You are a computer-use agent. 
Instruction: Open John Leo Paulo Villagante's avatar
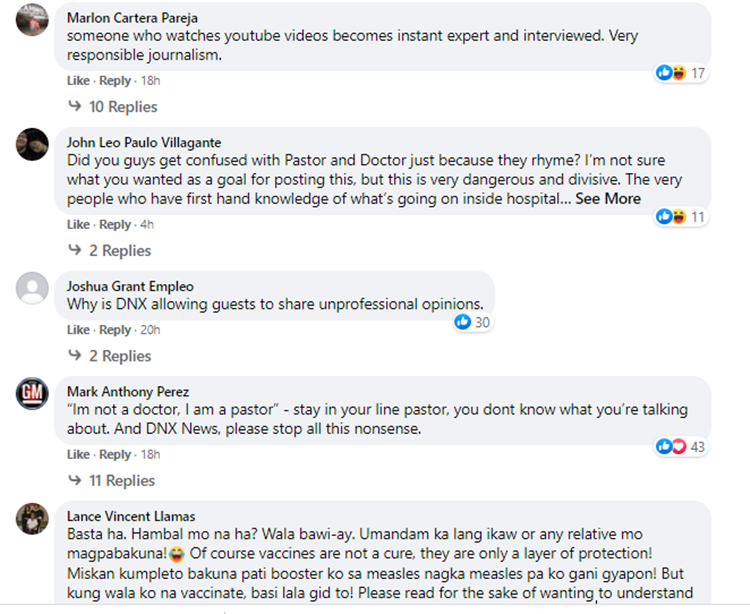tap(33, 144)
